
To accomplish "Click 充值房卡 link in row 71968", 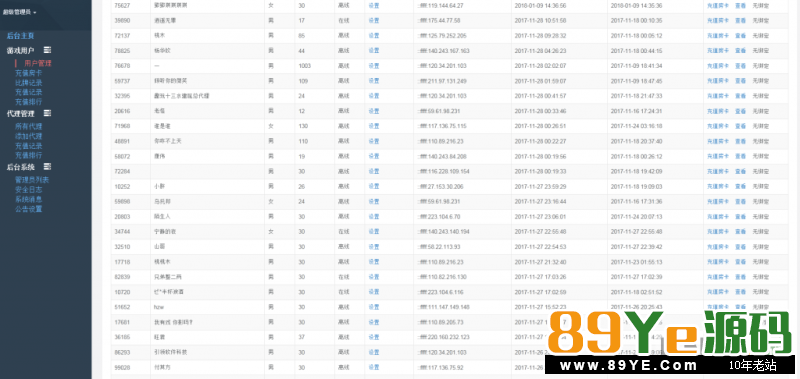I will click(718, 126).
